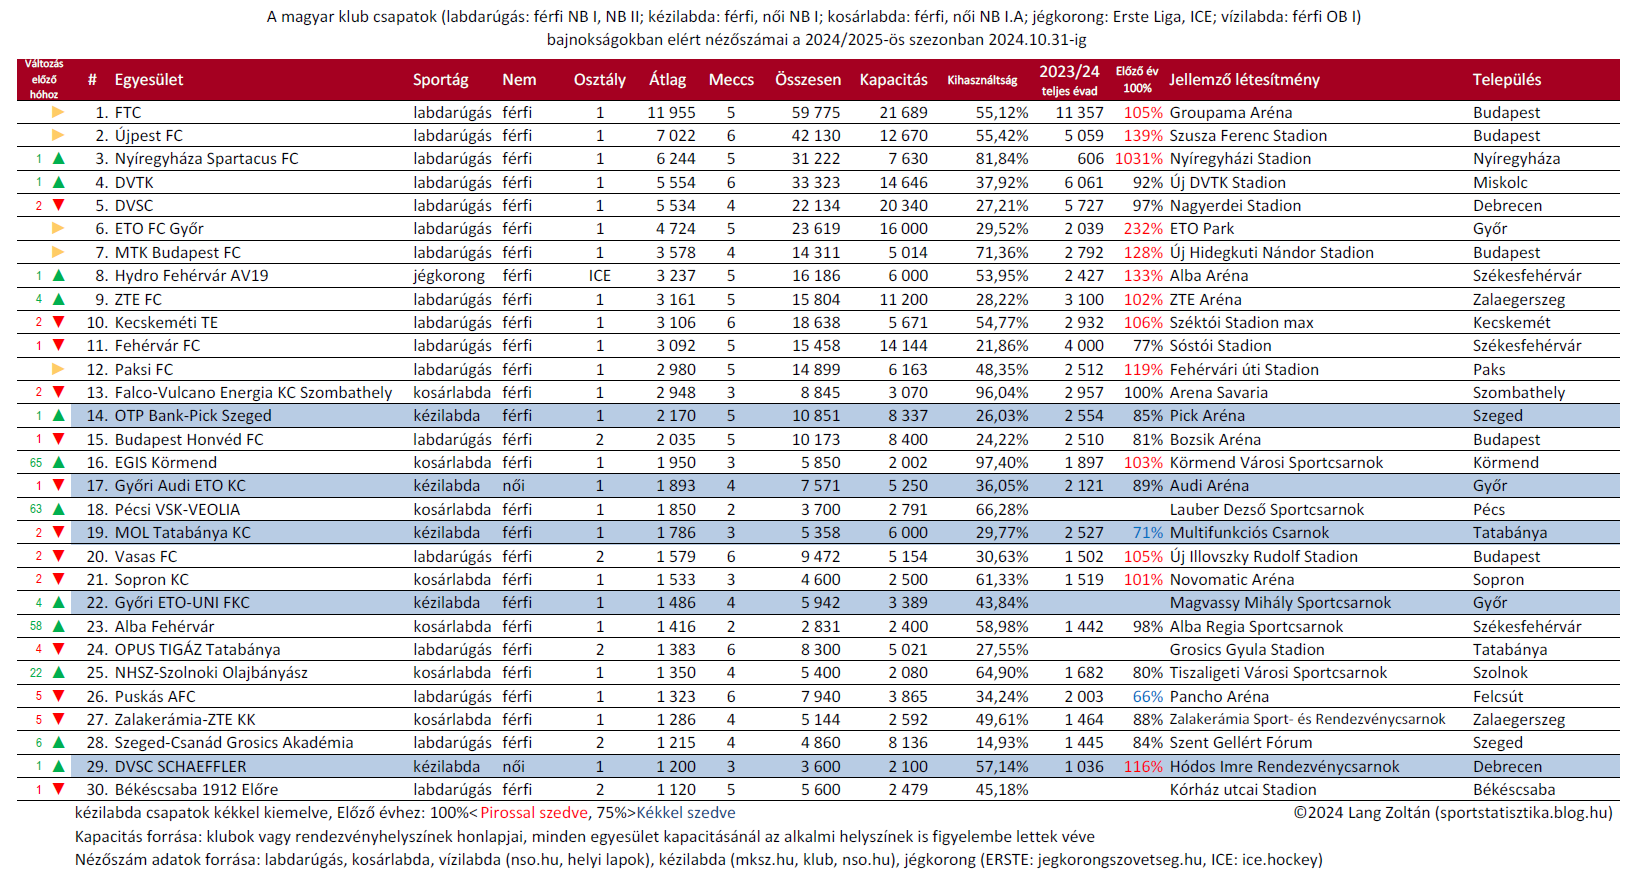Click green up arrow for NHSZ-Szolnoki Olajbányász
The width and height of the screenshot is (1643, 881).
58,672
